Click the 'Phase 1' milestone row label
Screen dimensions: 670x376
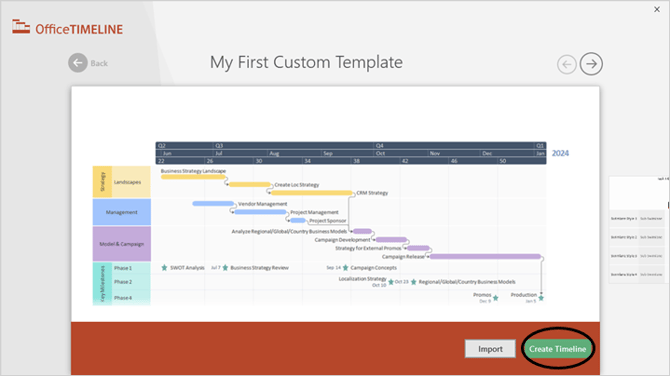123,268
